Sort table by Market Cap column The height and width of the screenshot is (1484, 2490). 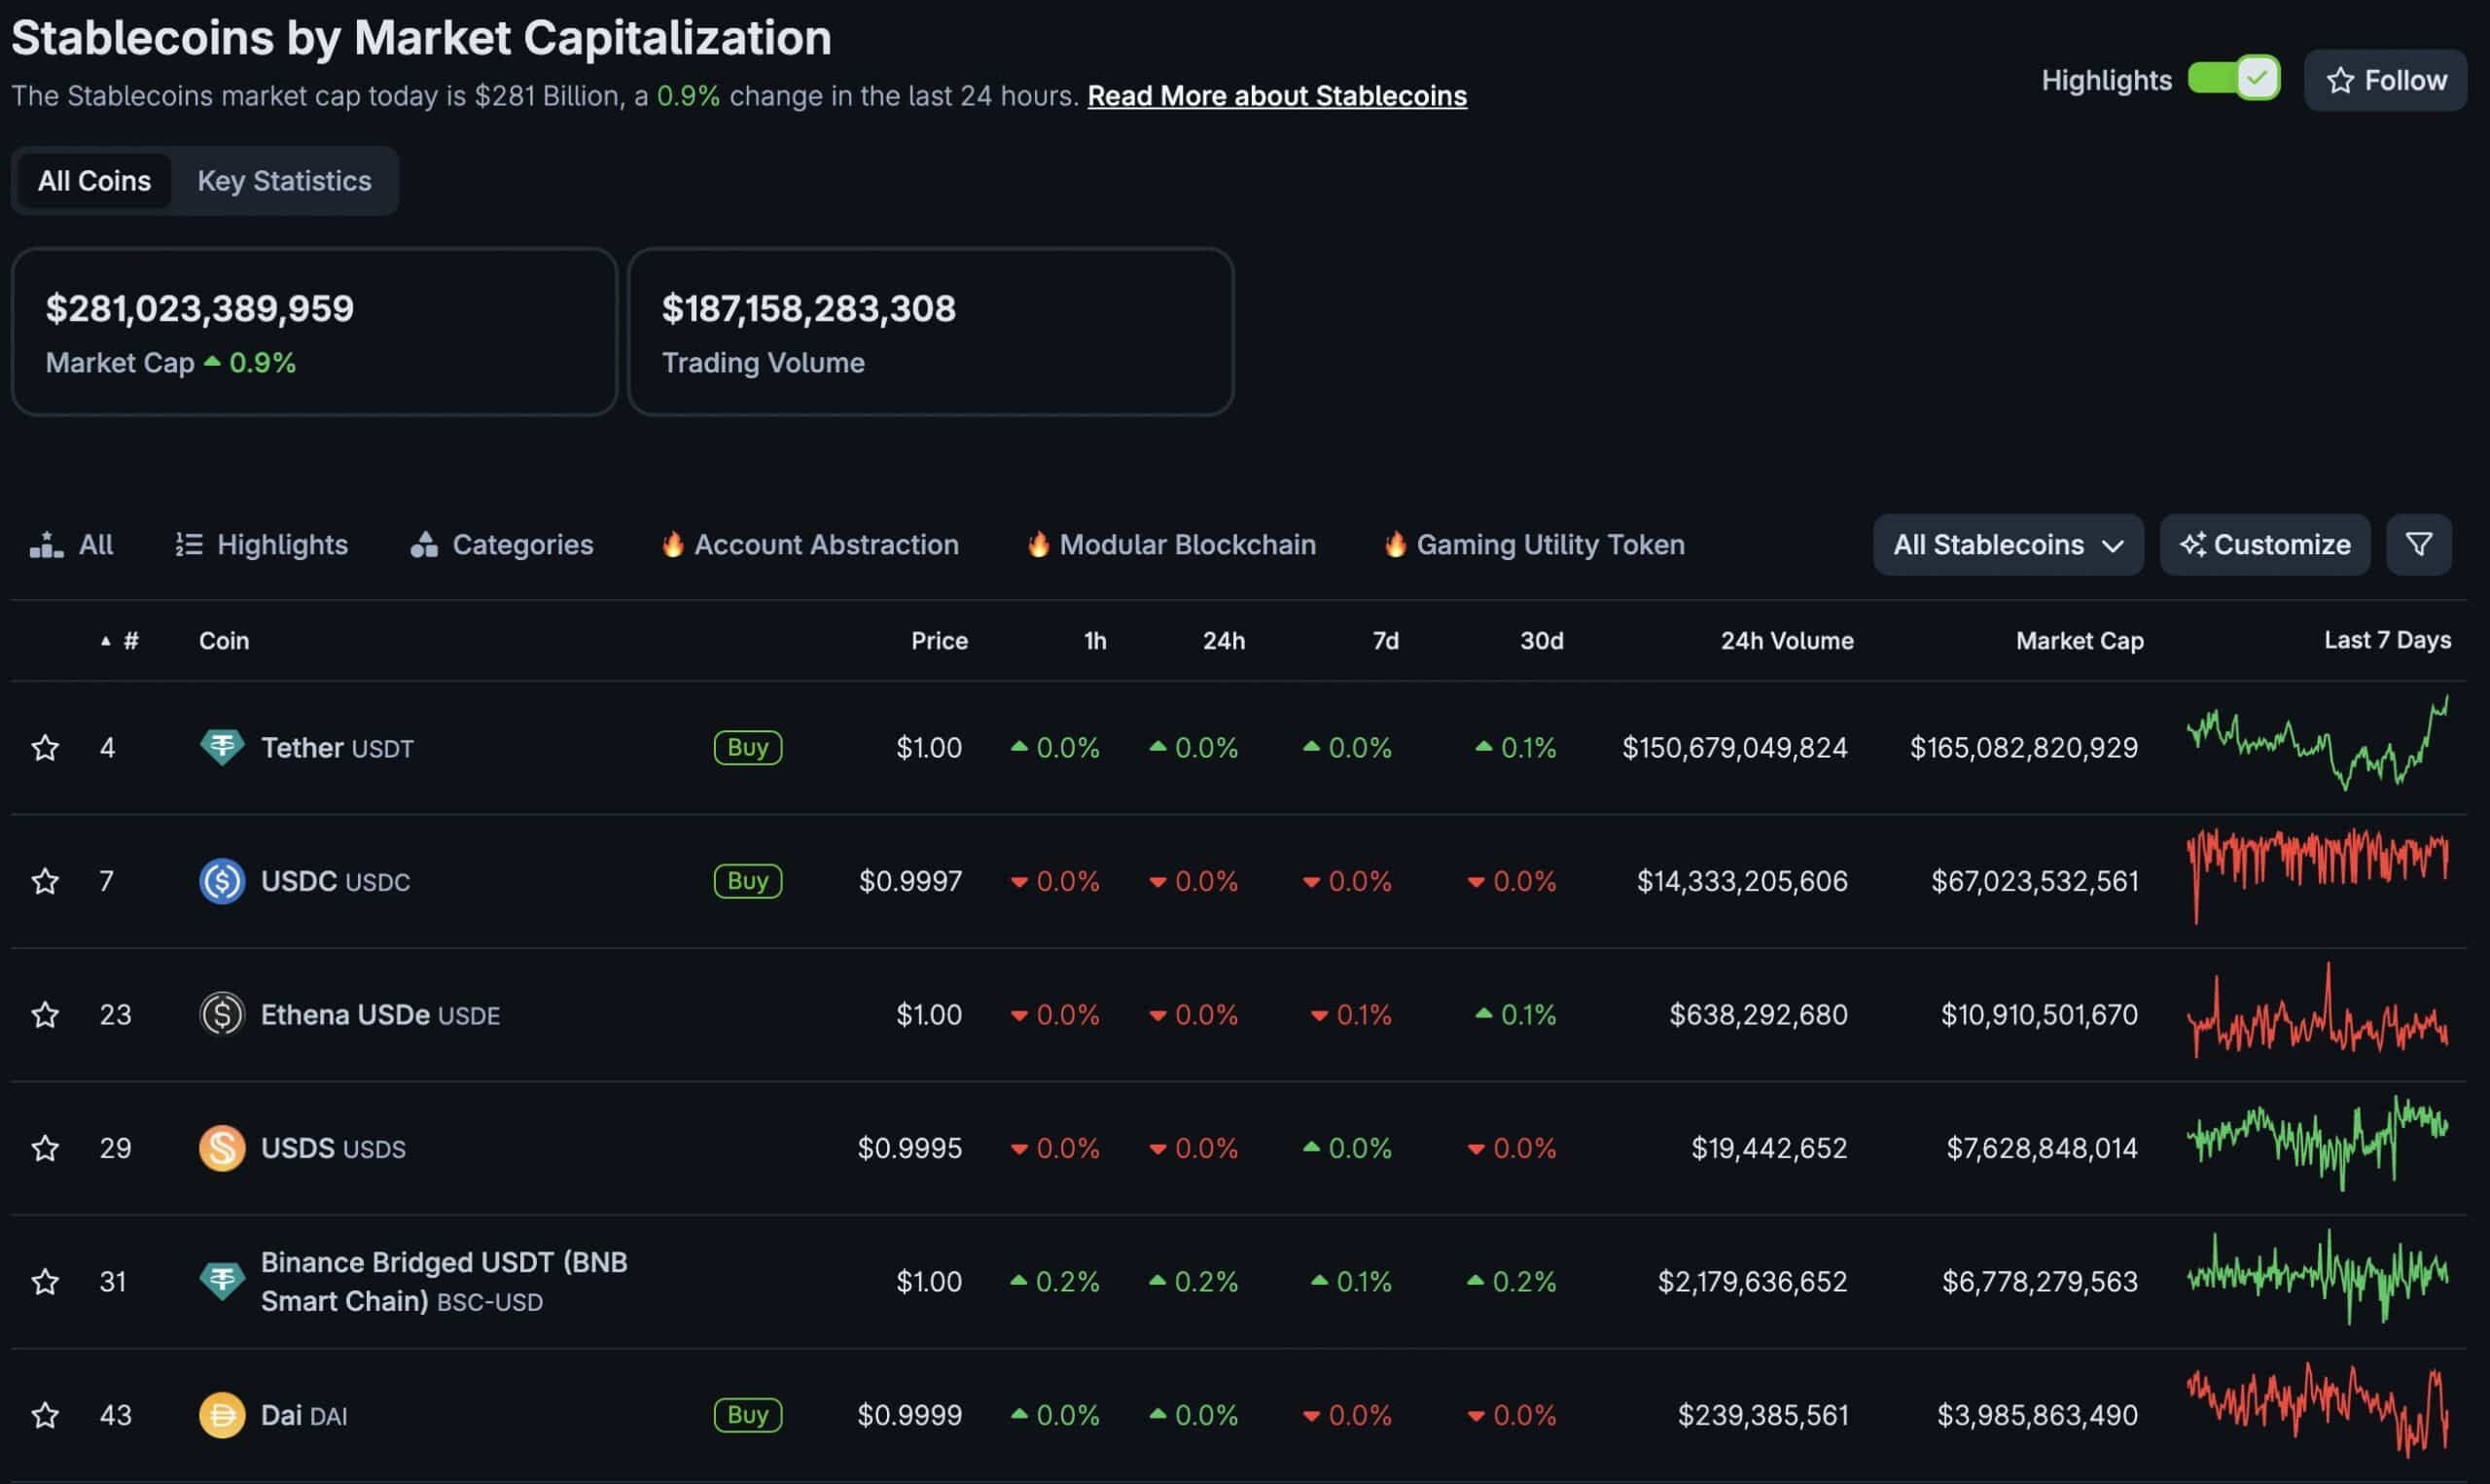[2080, 641]
